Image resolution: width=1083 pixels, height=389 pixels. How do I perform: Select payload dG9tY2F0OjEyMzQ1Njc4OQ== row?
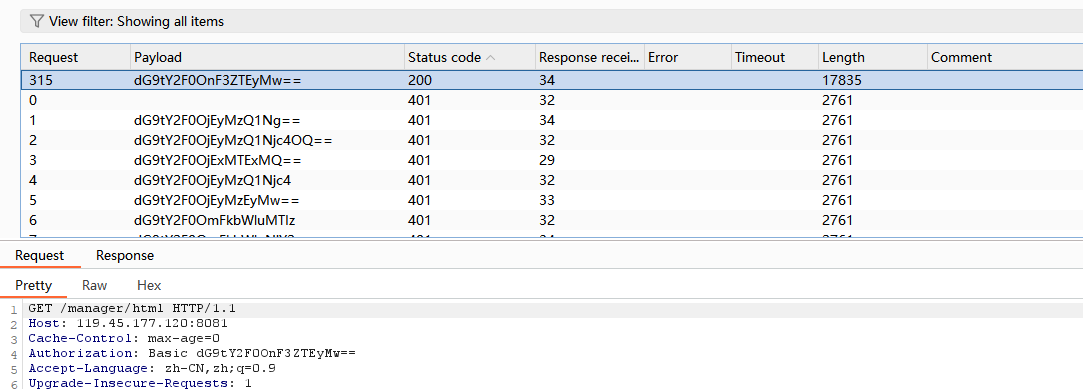(552, 140)
